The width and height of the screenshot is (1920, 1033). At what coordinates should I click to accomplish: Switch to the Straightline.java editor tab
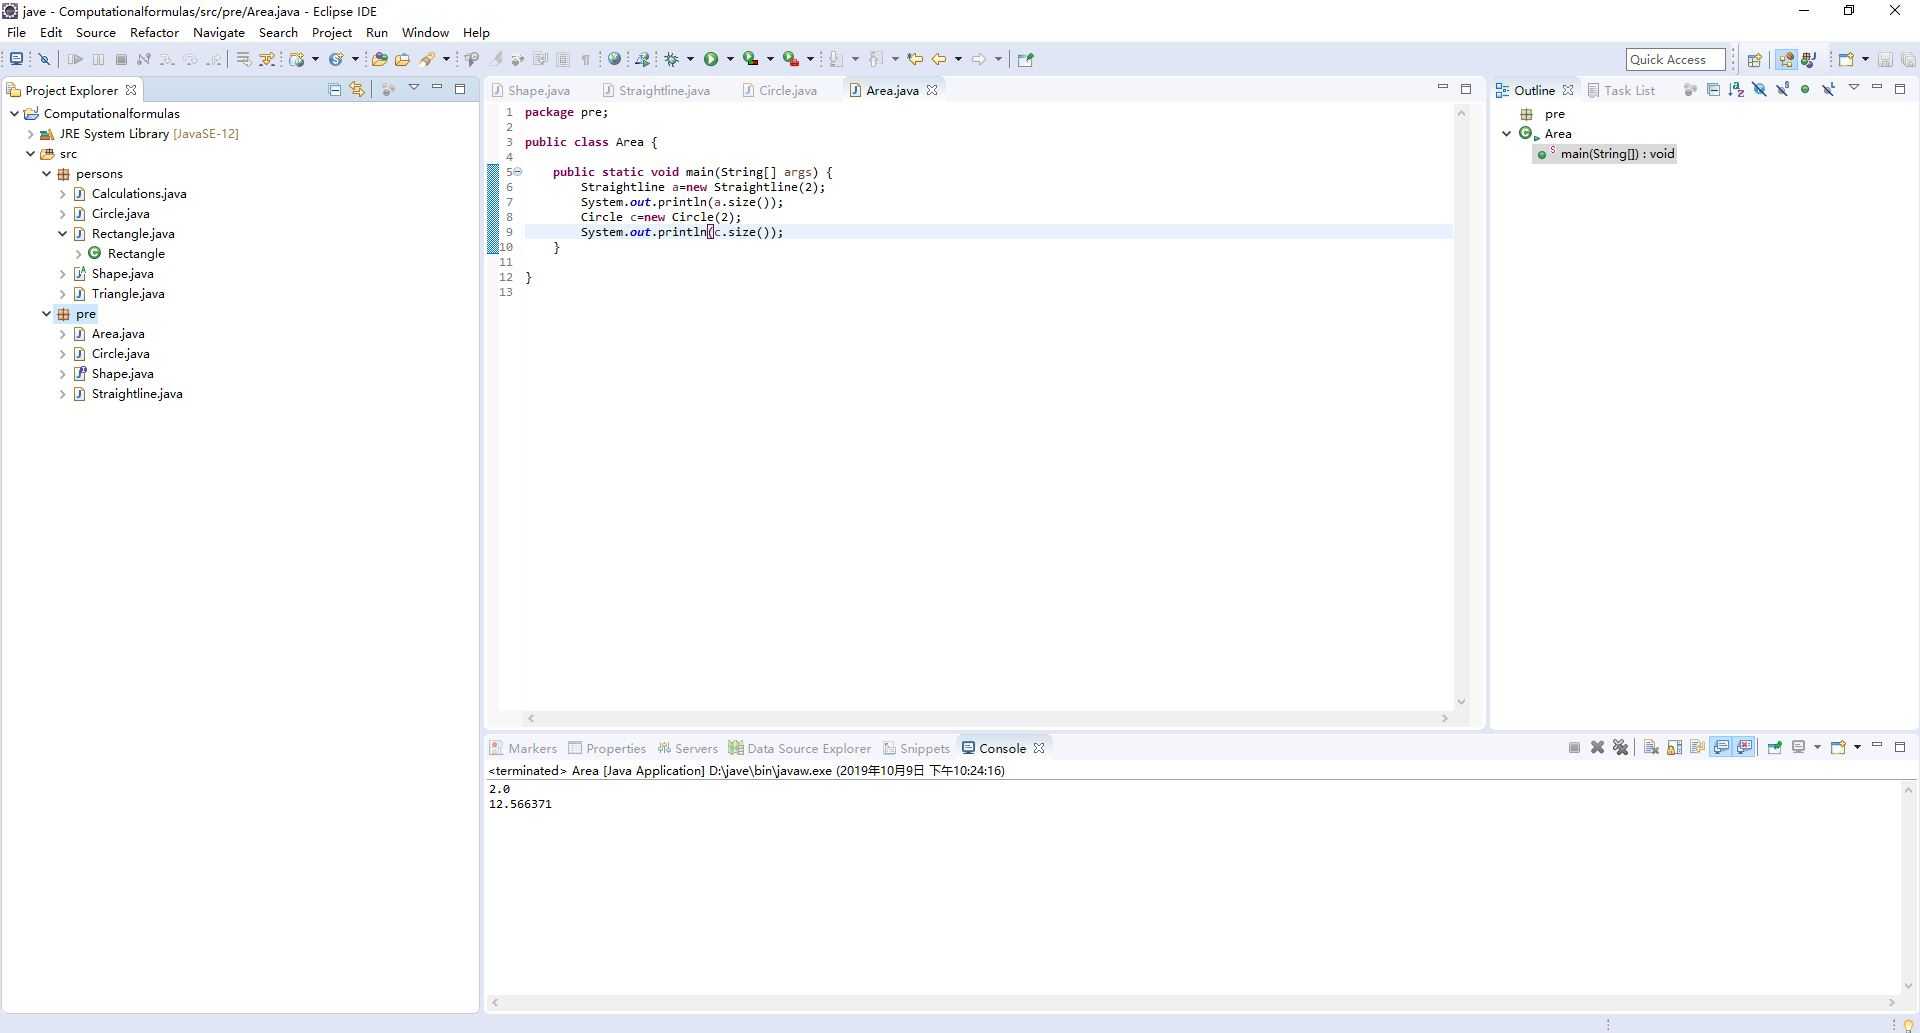click(x=657, y=90)
